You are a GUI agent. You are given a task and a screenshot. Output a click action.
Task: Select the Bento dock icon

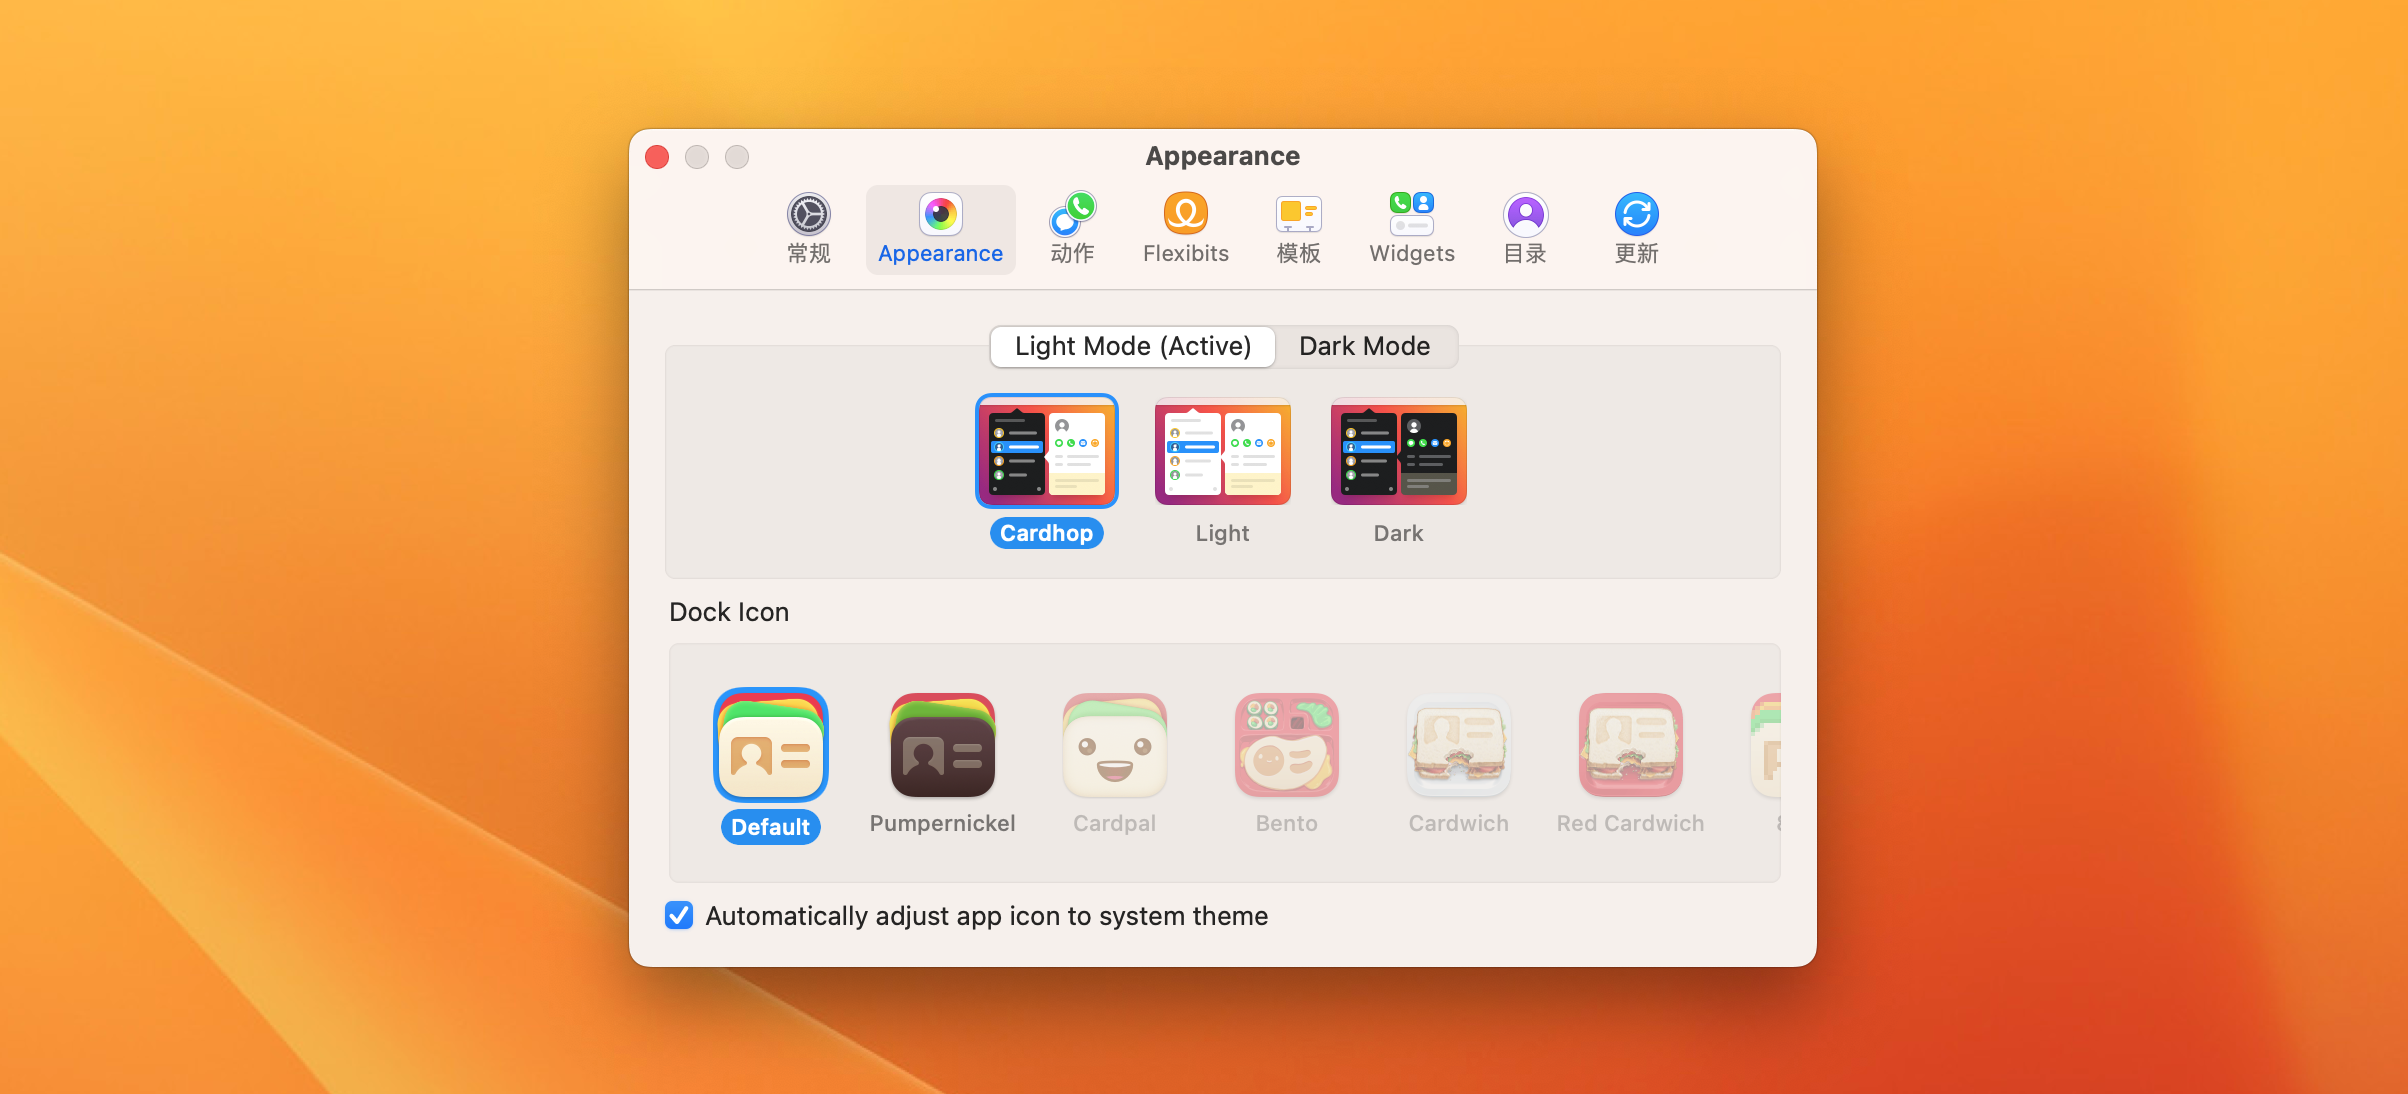point(1286,745)
